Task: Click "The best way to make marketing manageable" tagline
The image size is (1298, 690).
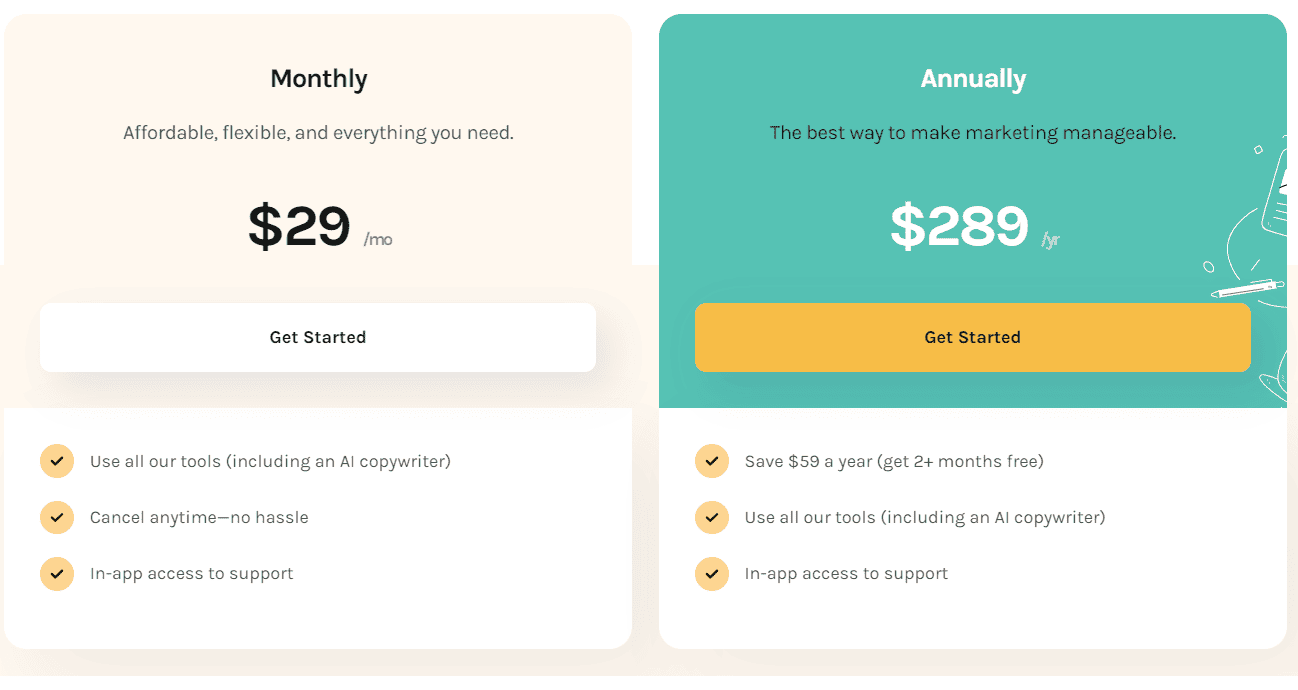Action: [972, 131]
